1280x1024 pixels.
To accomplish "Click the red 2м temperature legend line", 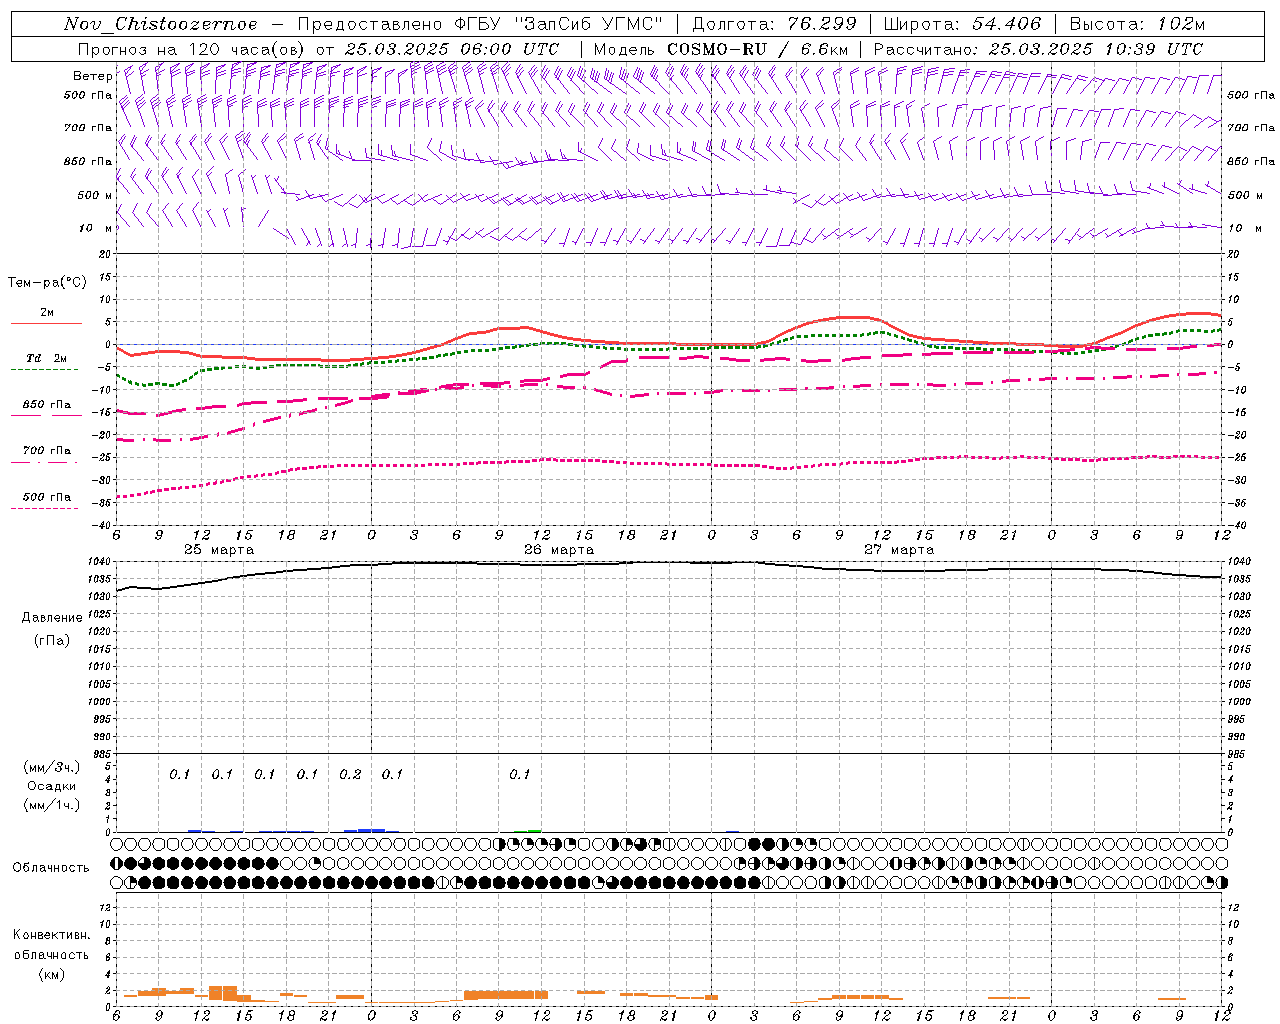I will pos(46,323).
